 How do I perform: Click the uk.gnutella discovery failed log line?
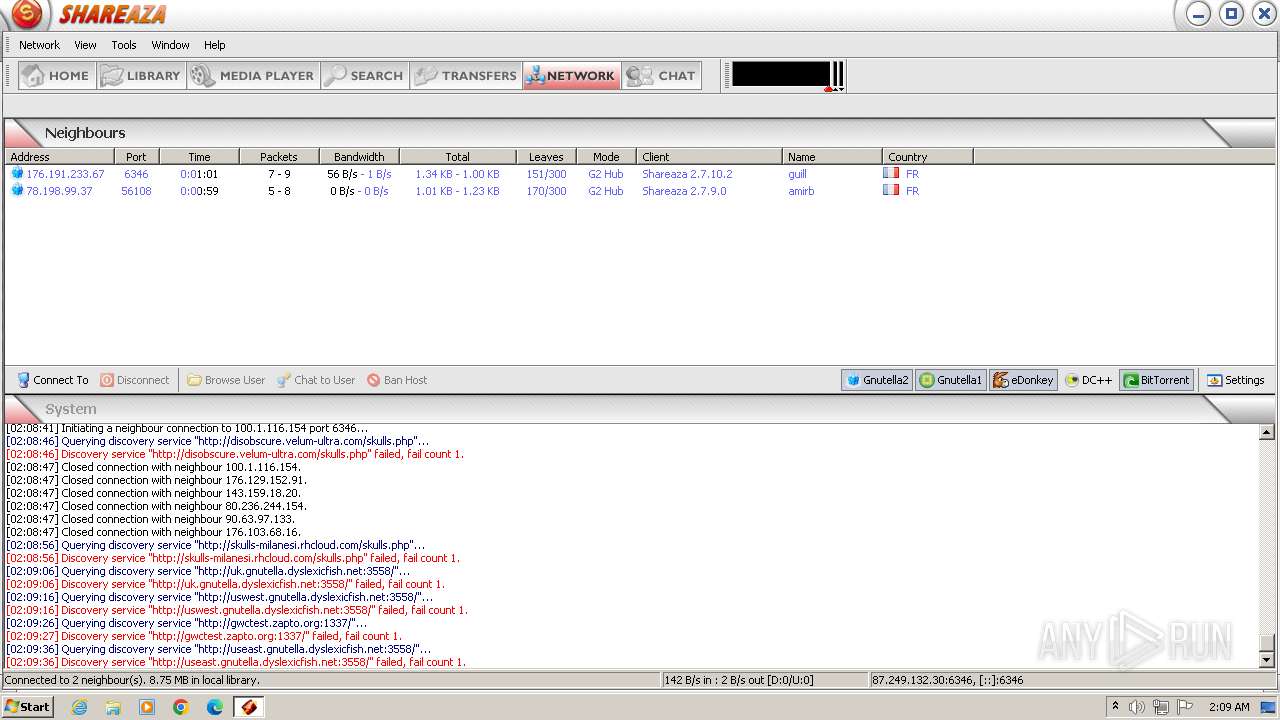(x=225, y=584)
